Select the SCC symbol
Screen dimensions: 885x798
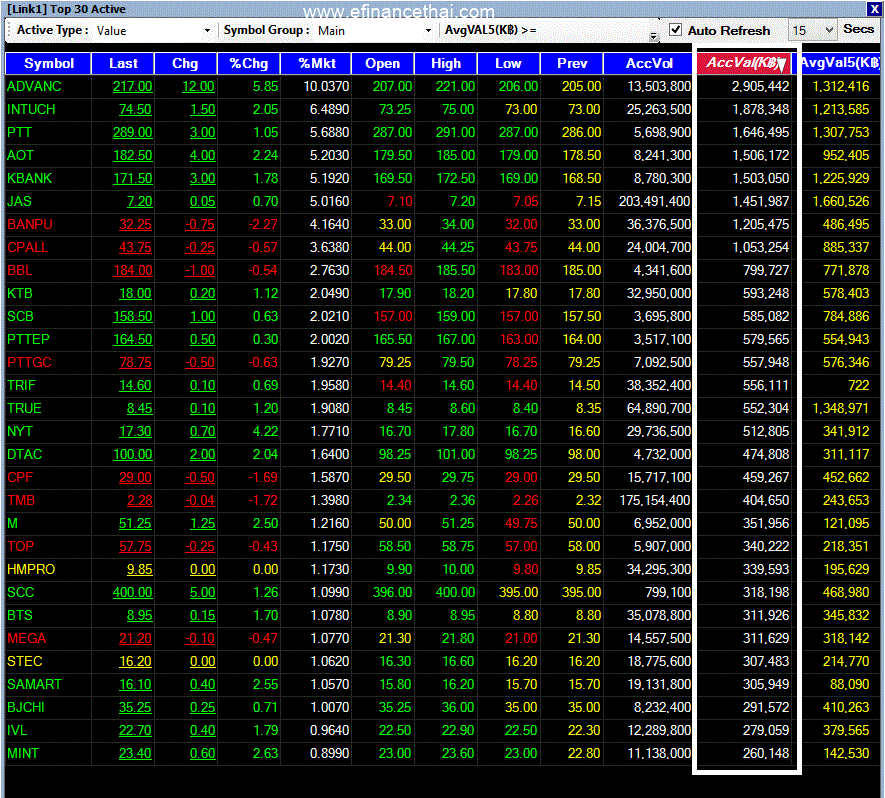[21, 593]
